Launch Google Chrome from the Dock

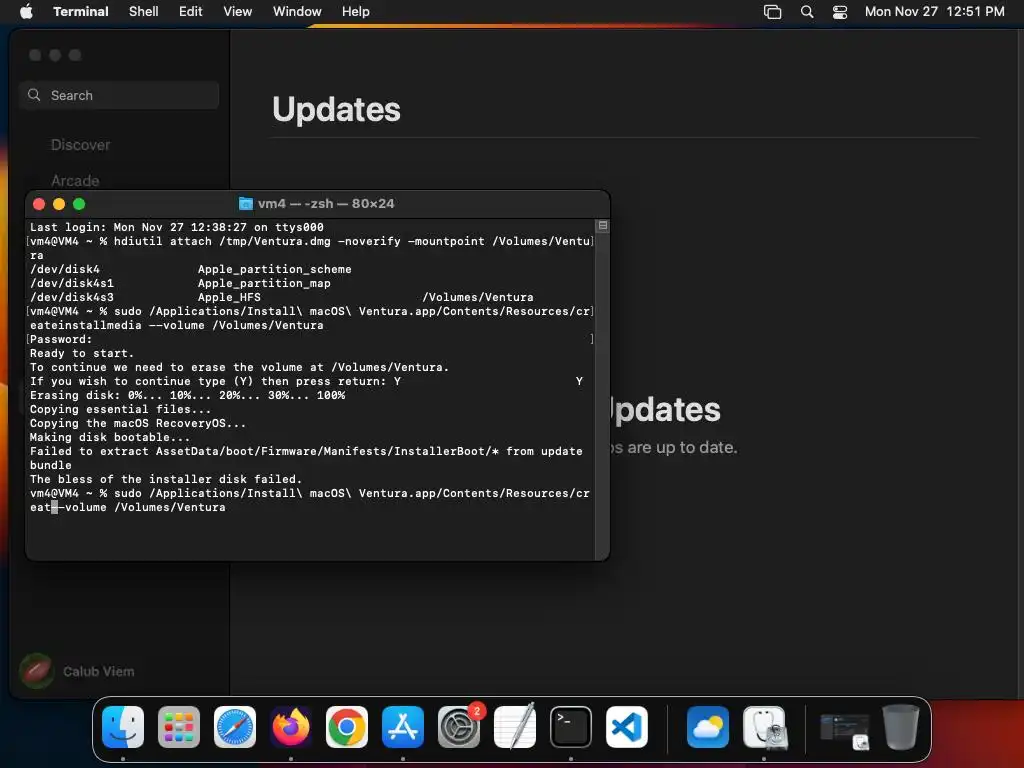tap(347, 726)
